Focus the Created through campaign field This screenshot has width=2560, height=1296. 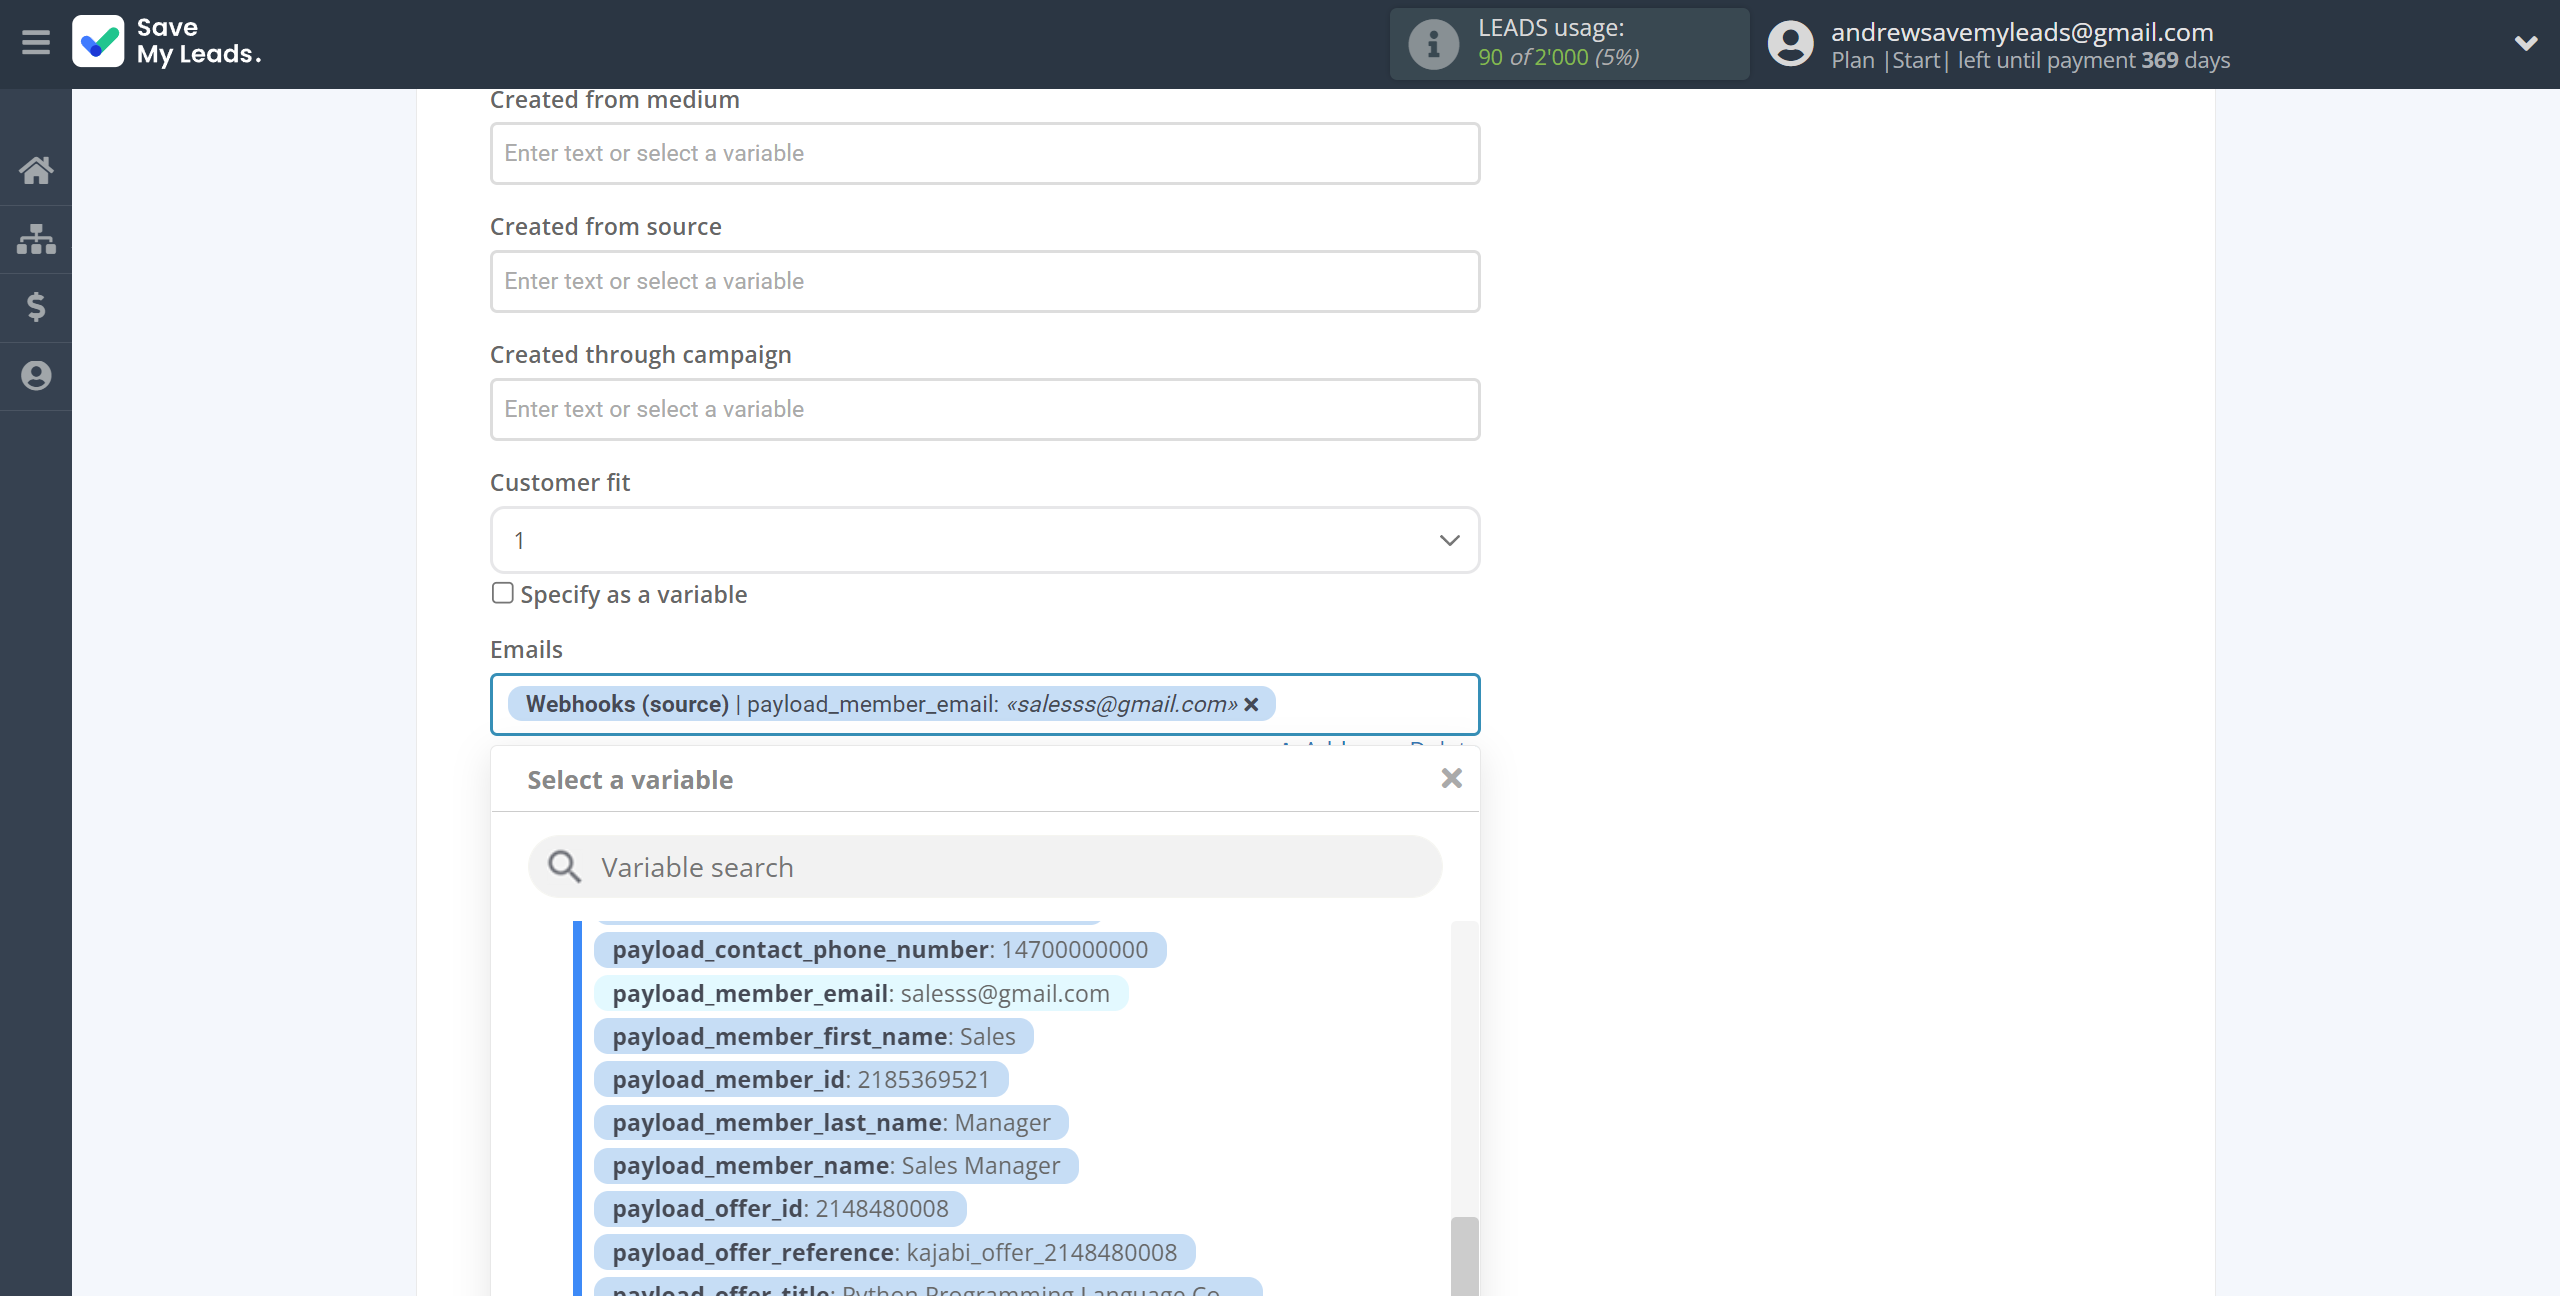(985, 409)
